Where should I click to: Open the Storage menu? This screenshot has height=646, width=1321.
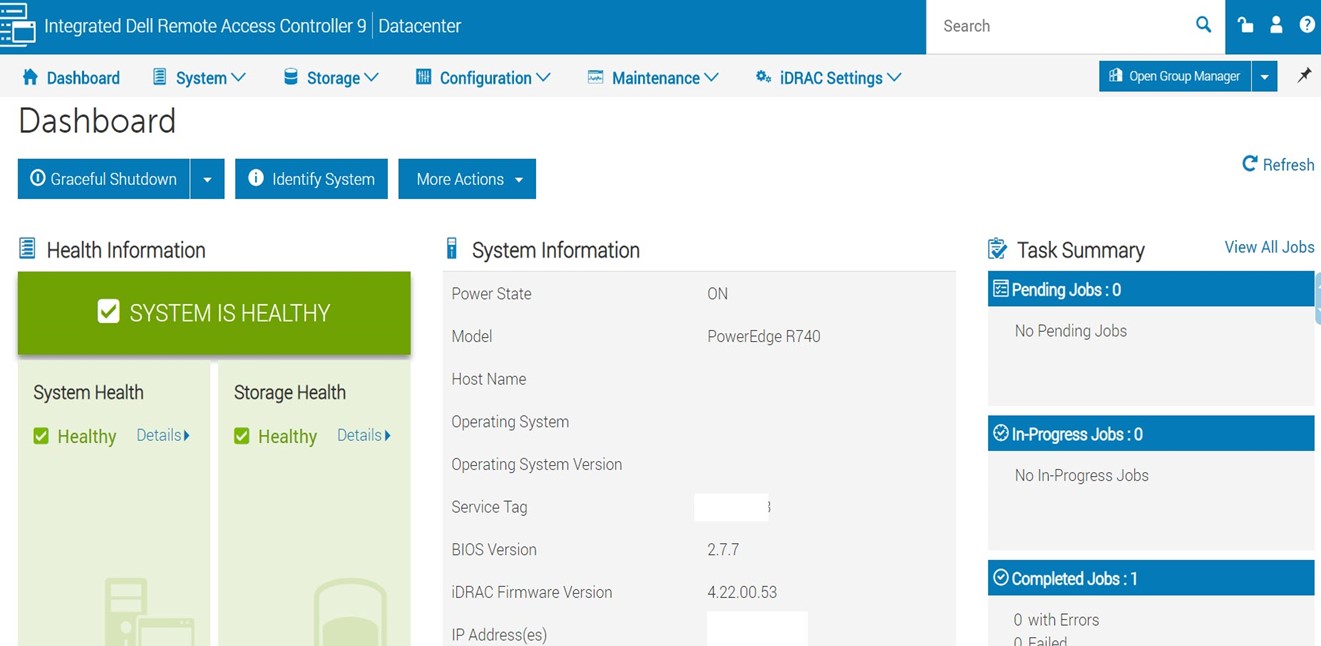coord(331,77)
